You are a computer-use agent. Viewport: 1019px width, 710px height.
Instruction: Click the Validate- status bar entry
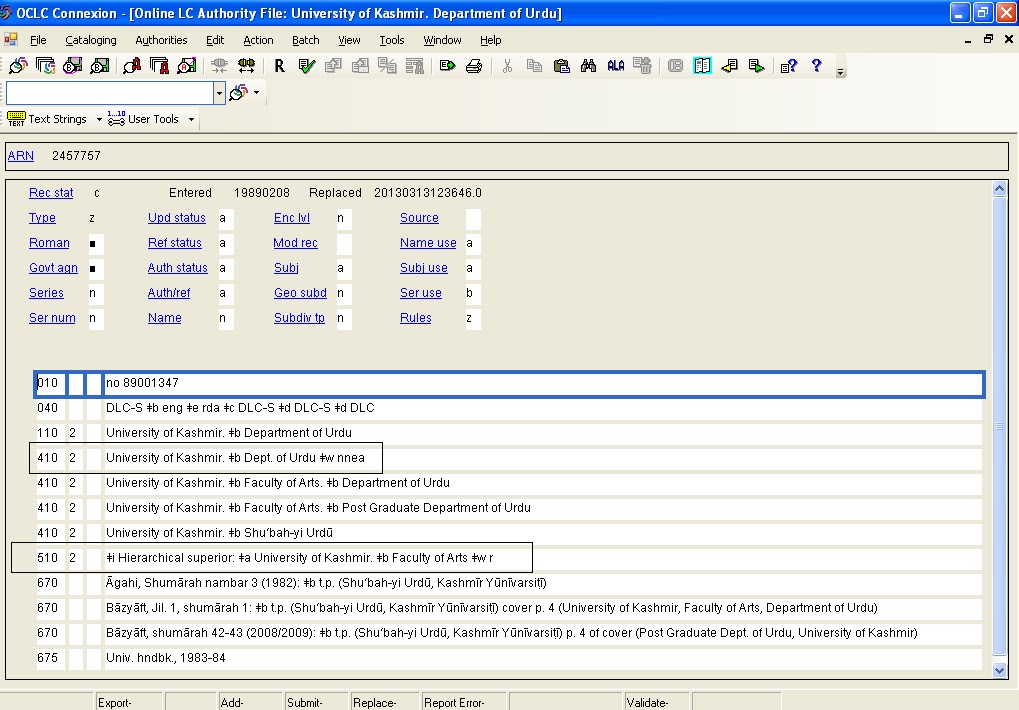658,702
